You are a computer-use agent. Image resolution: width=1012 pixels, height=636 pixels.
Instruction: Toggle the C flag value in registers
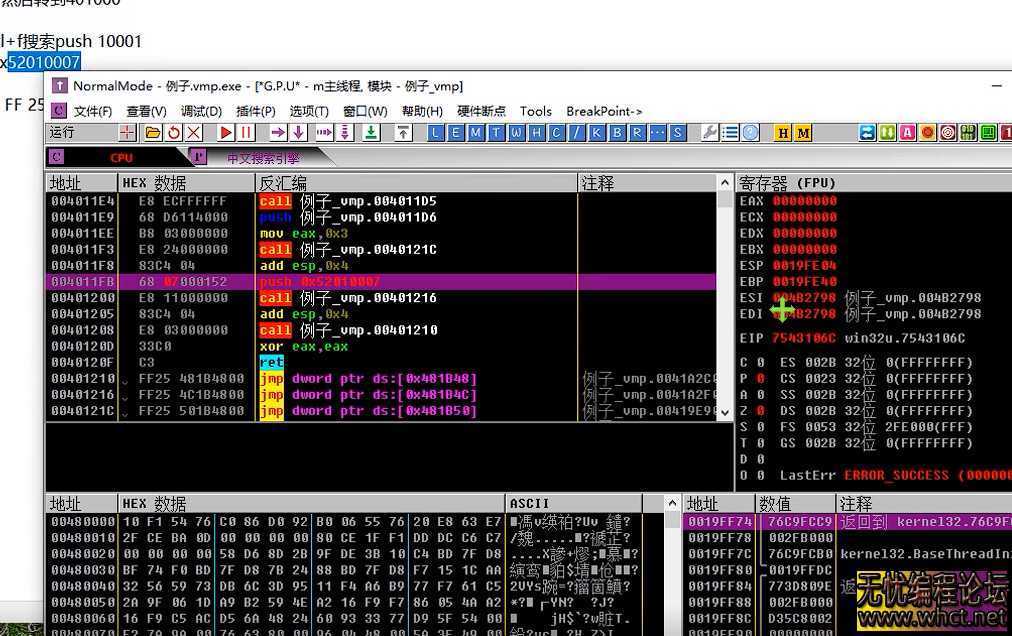point(759,363)
